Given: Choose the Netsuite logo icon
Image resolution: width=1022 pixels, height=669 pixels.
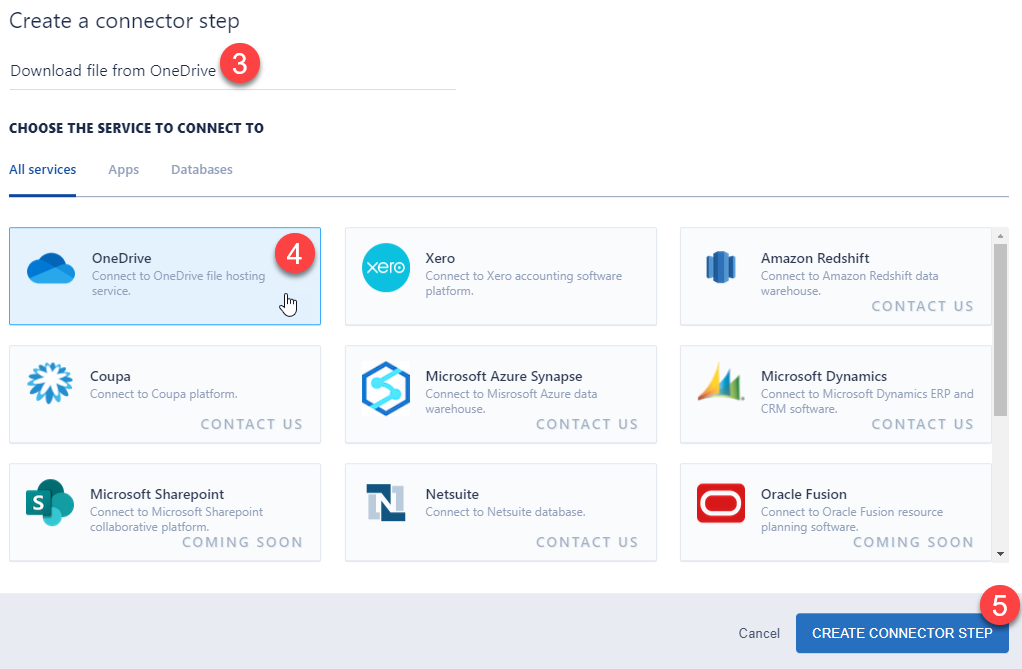Looking at the screenshot, I should point(386,504).
